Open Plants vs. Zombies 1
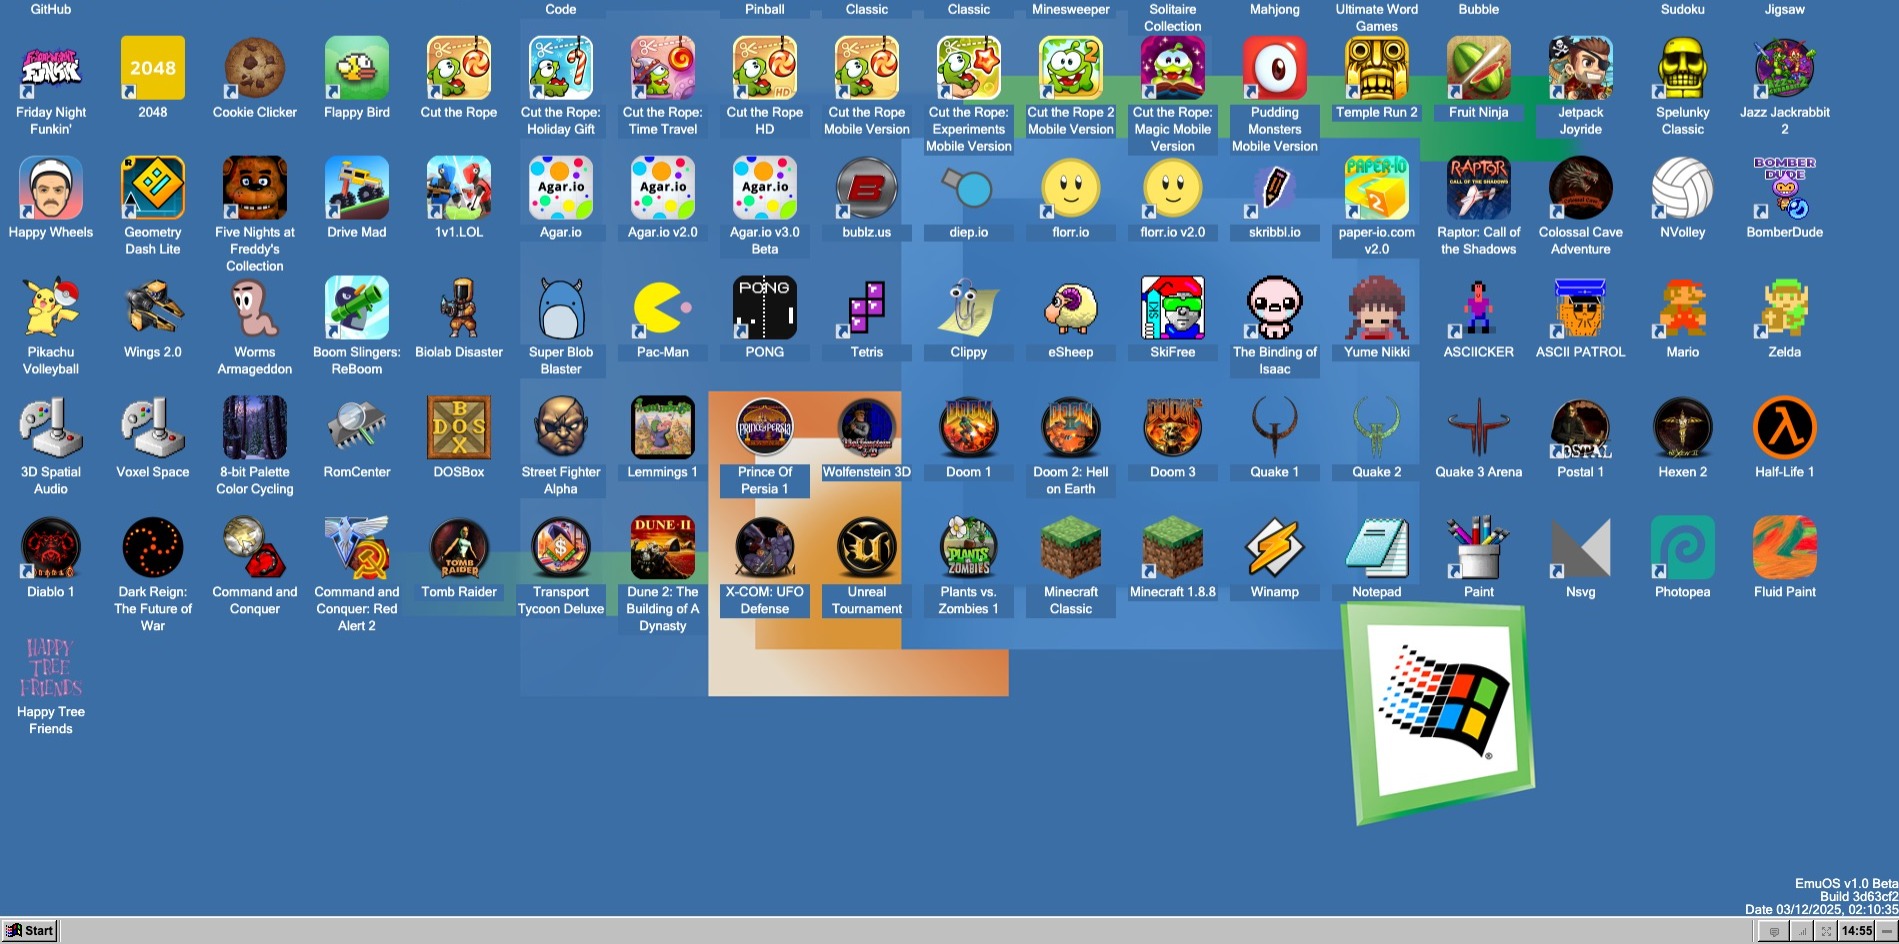Viewport: 1899px width, 944px height. pos(969,548)
